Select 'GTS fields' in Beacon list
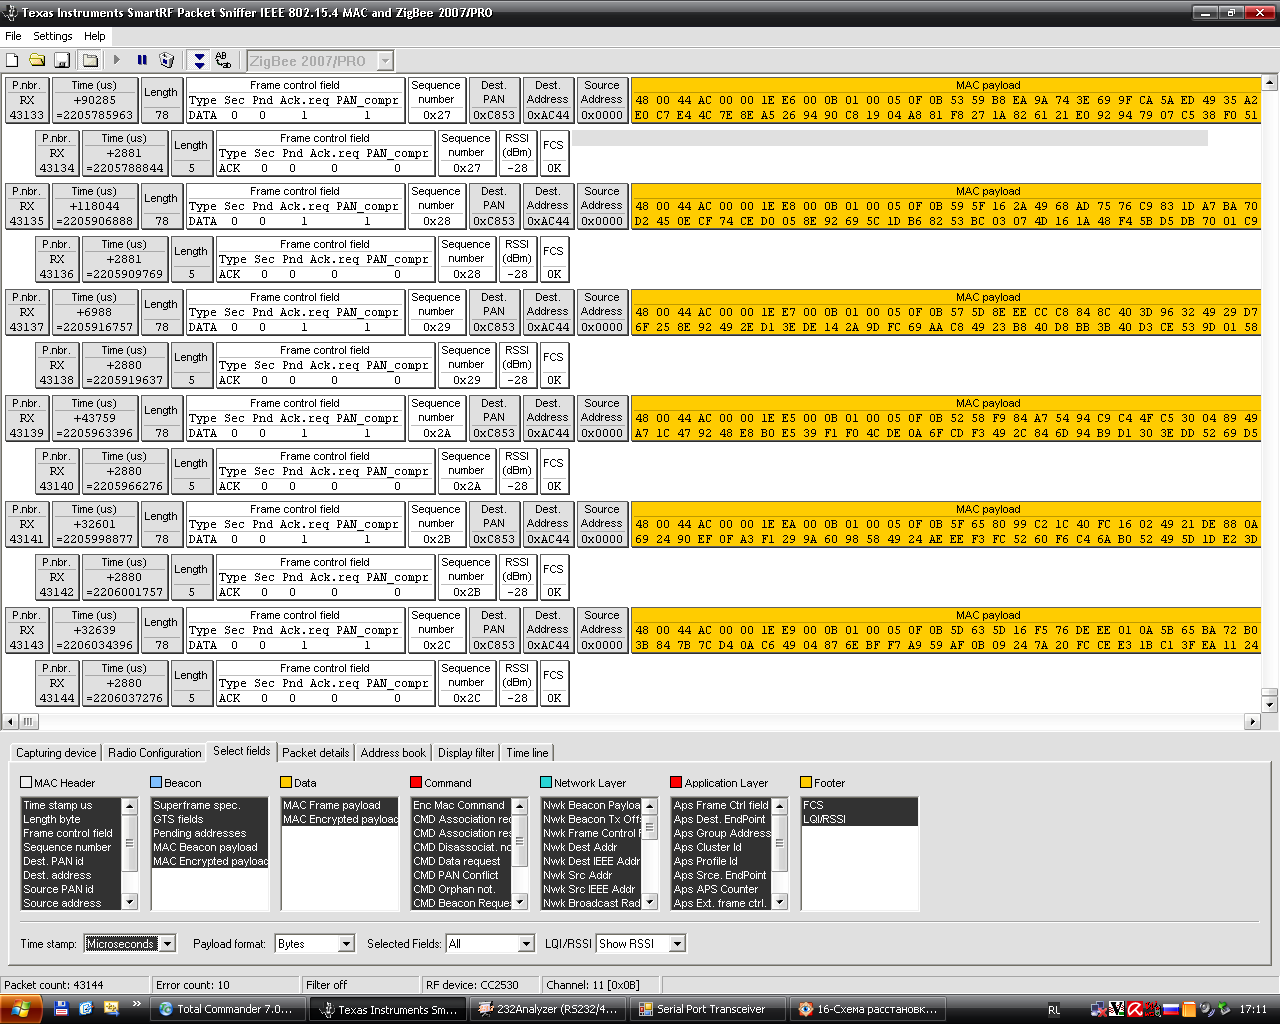 pyautogui.click(x=210, y=819)
